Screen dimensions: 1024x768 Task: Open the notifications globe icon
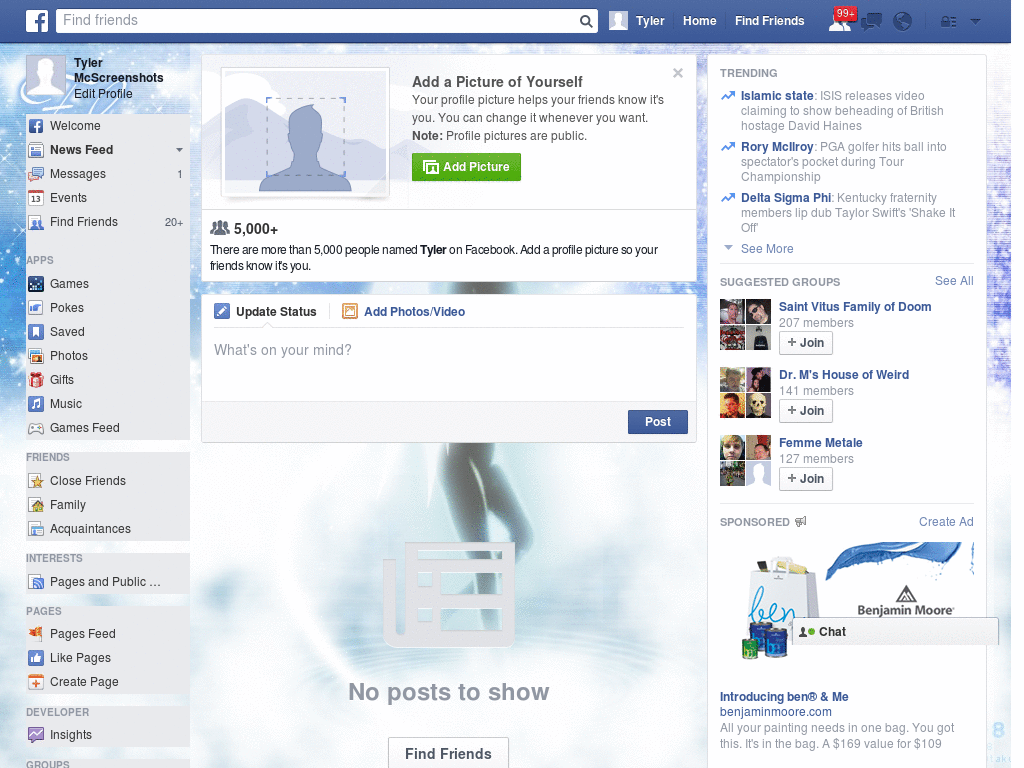coord(903,22)
